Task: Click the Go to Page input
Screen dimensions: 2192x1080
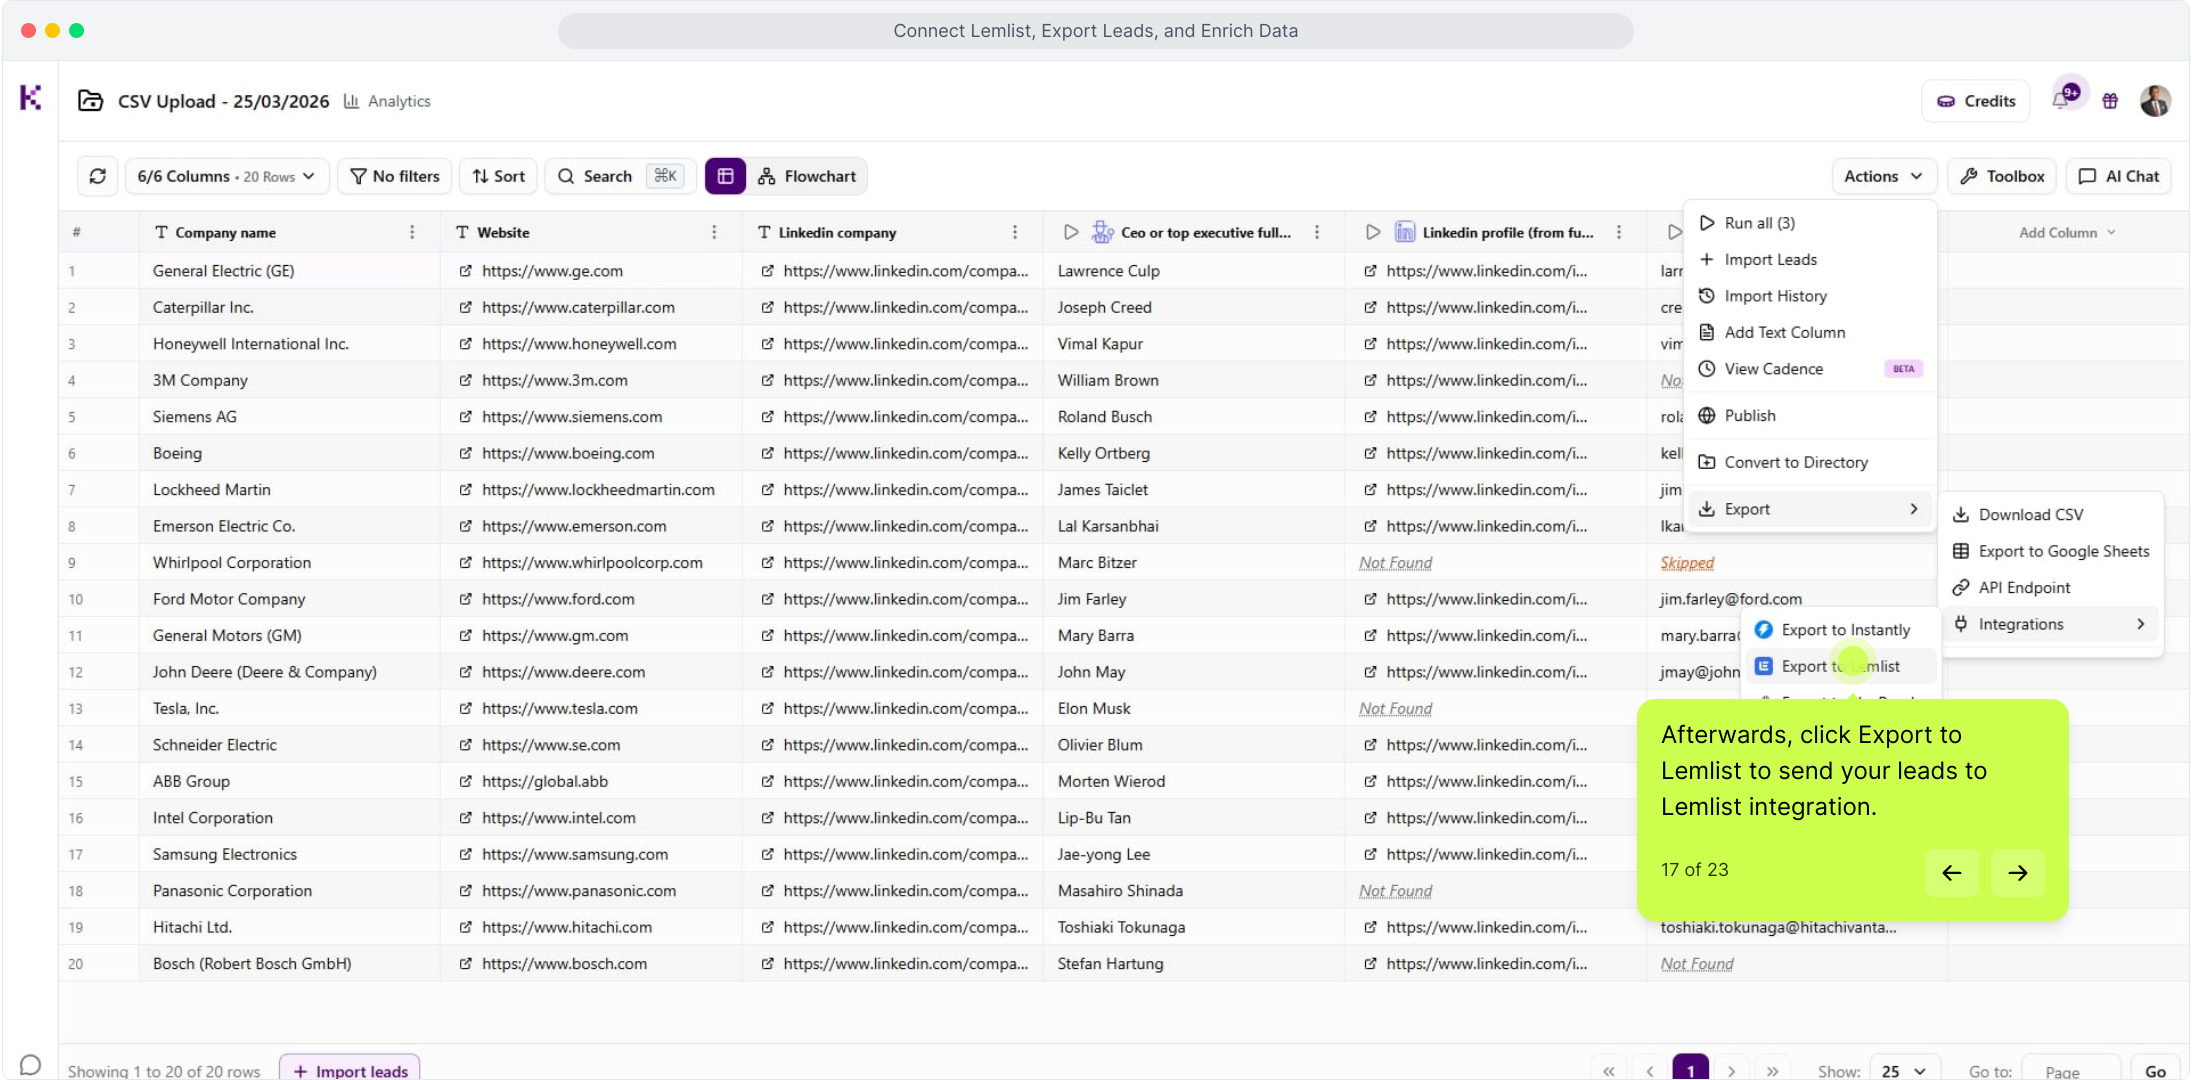Action: (2071, 1071)
